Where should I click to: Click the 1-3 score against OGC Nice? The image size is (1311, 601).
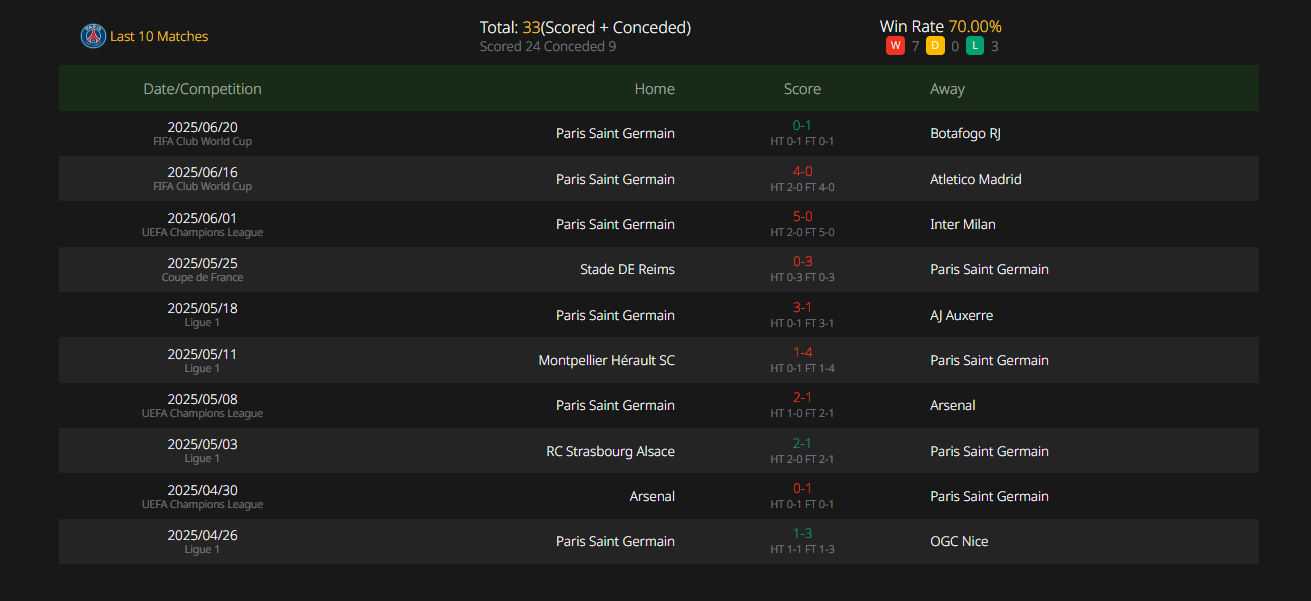tap(802, 533)
